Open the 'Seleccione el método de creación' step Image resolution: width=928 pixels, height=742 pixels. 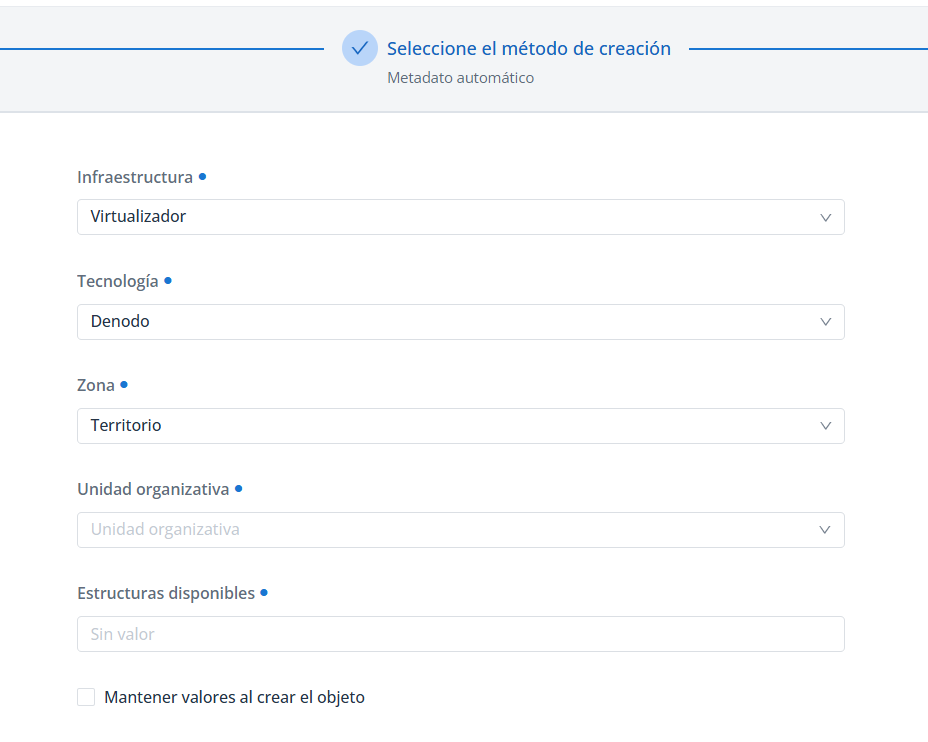click(x=528, y=48)
